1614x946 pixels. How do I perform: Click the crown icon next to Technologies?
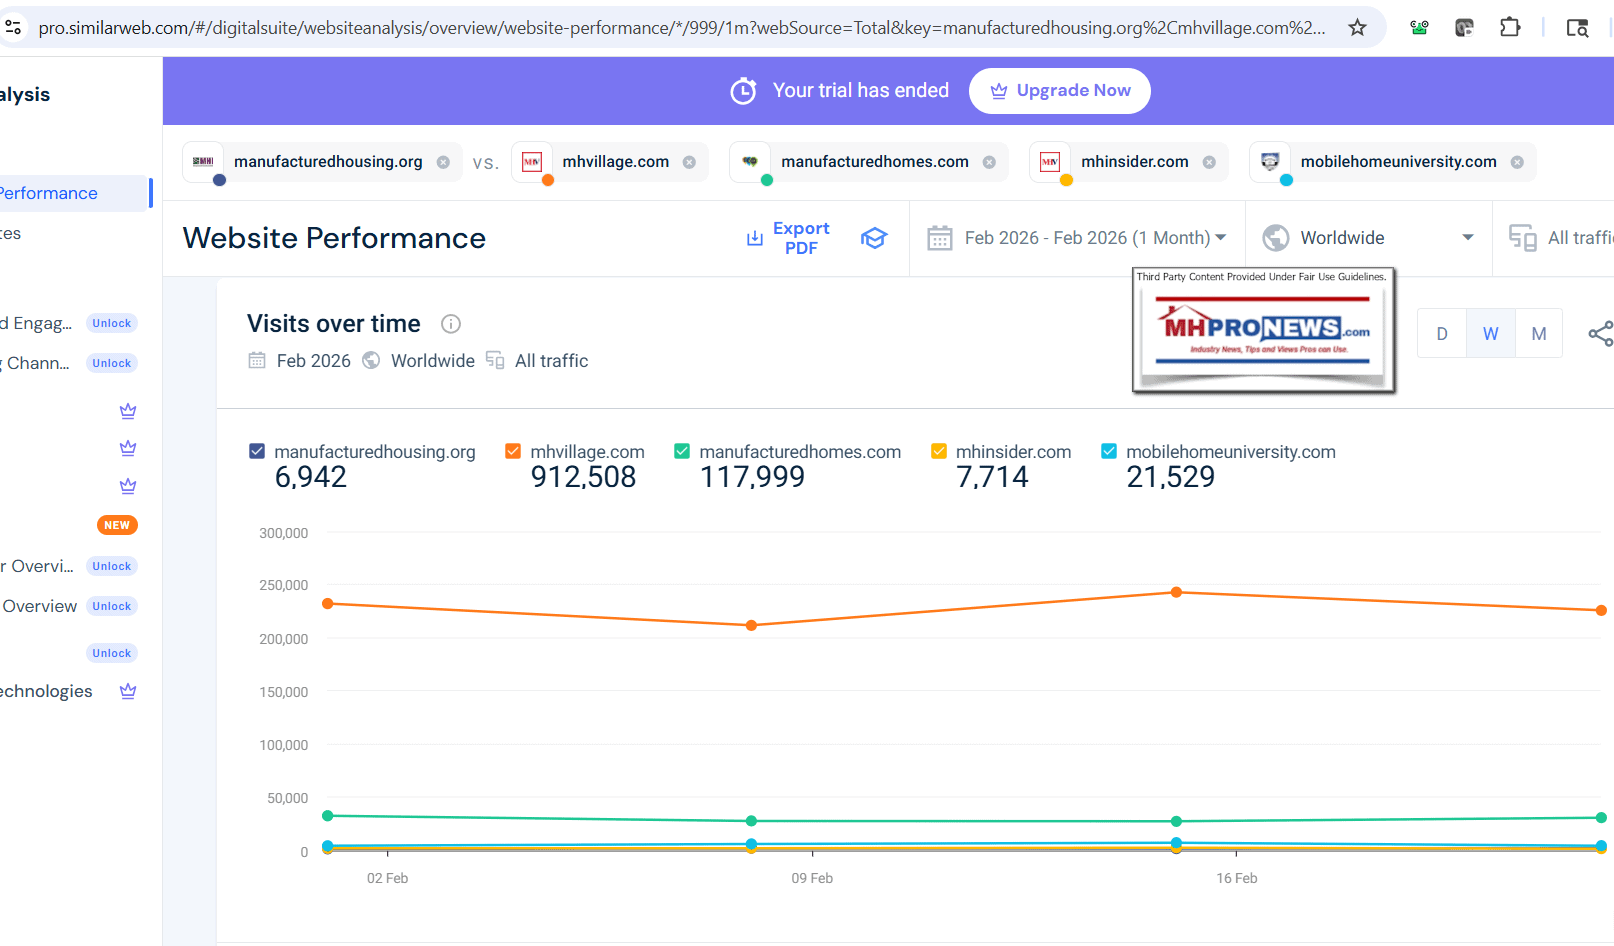(x=128, y=691)
